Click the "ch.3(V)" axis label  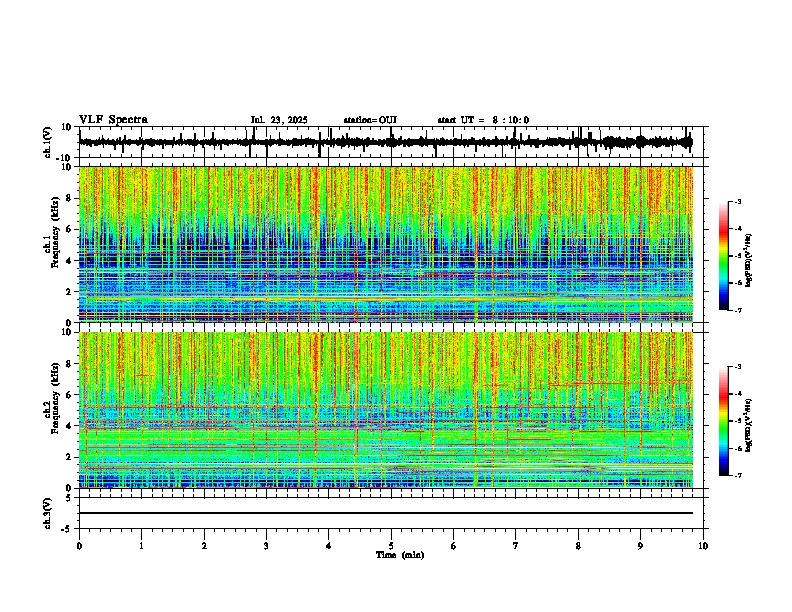[48, 513]
